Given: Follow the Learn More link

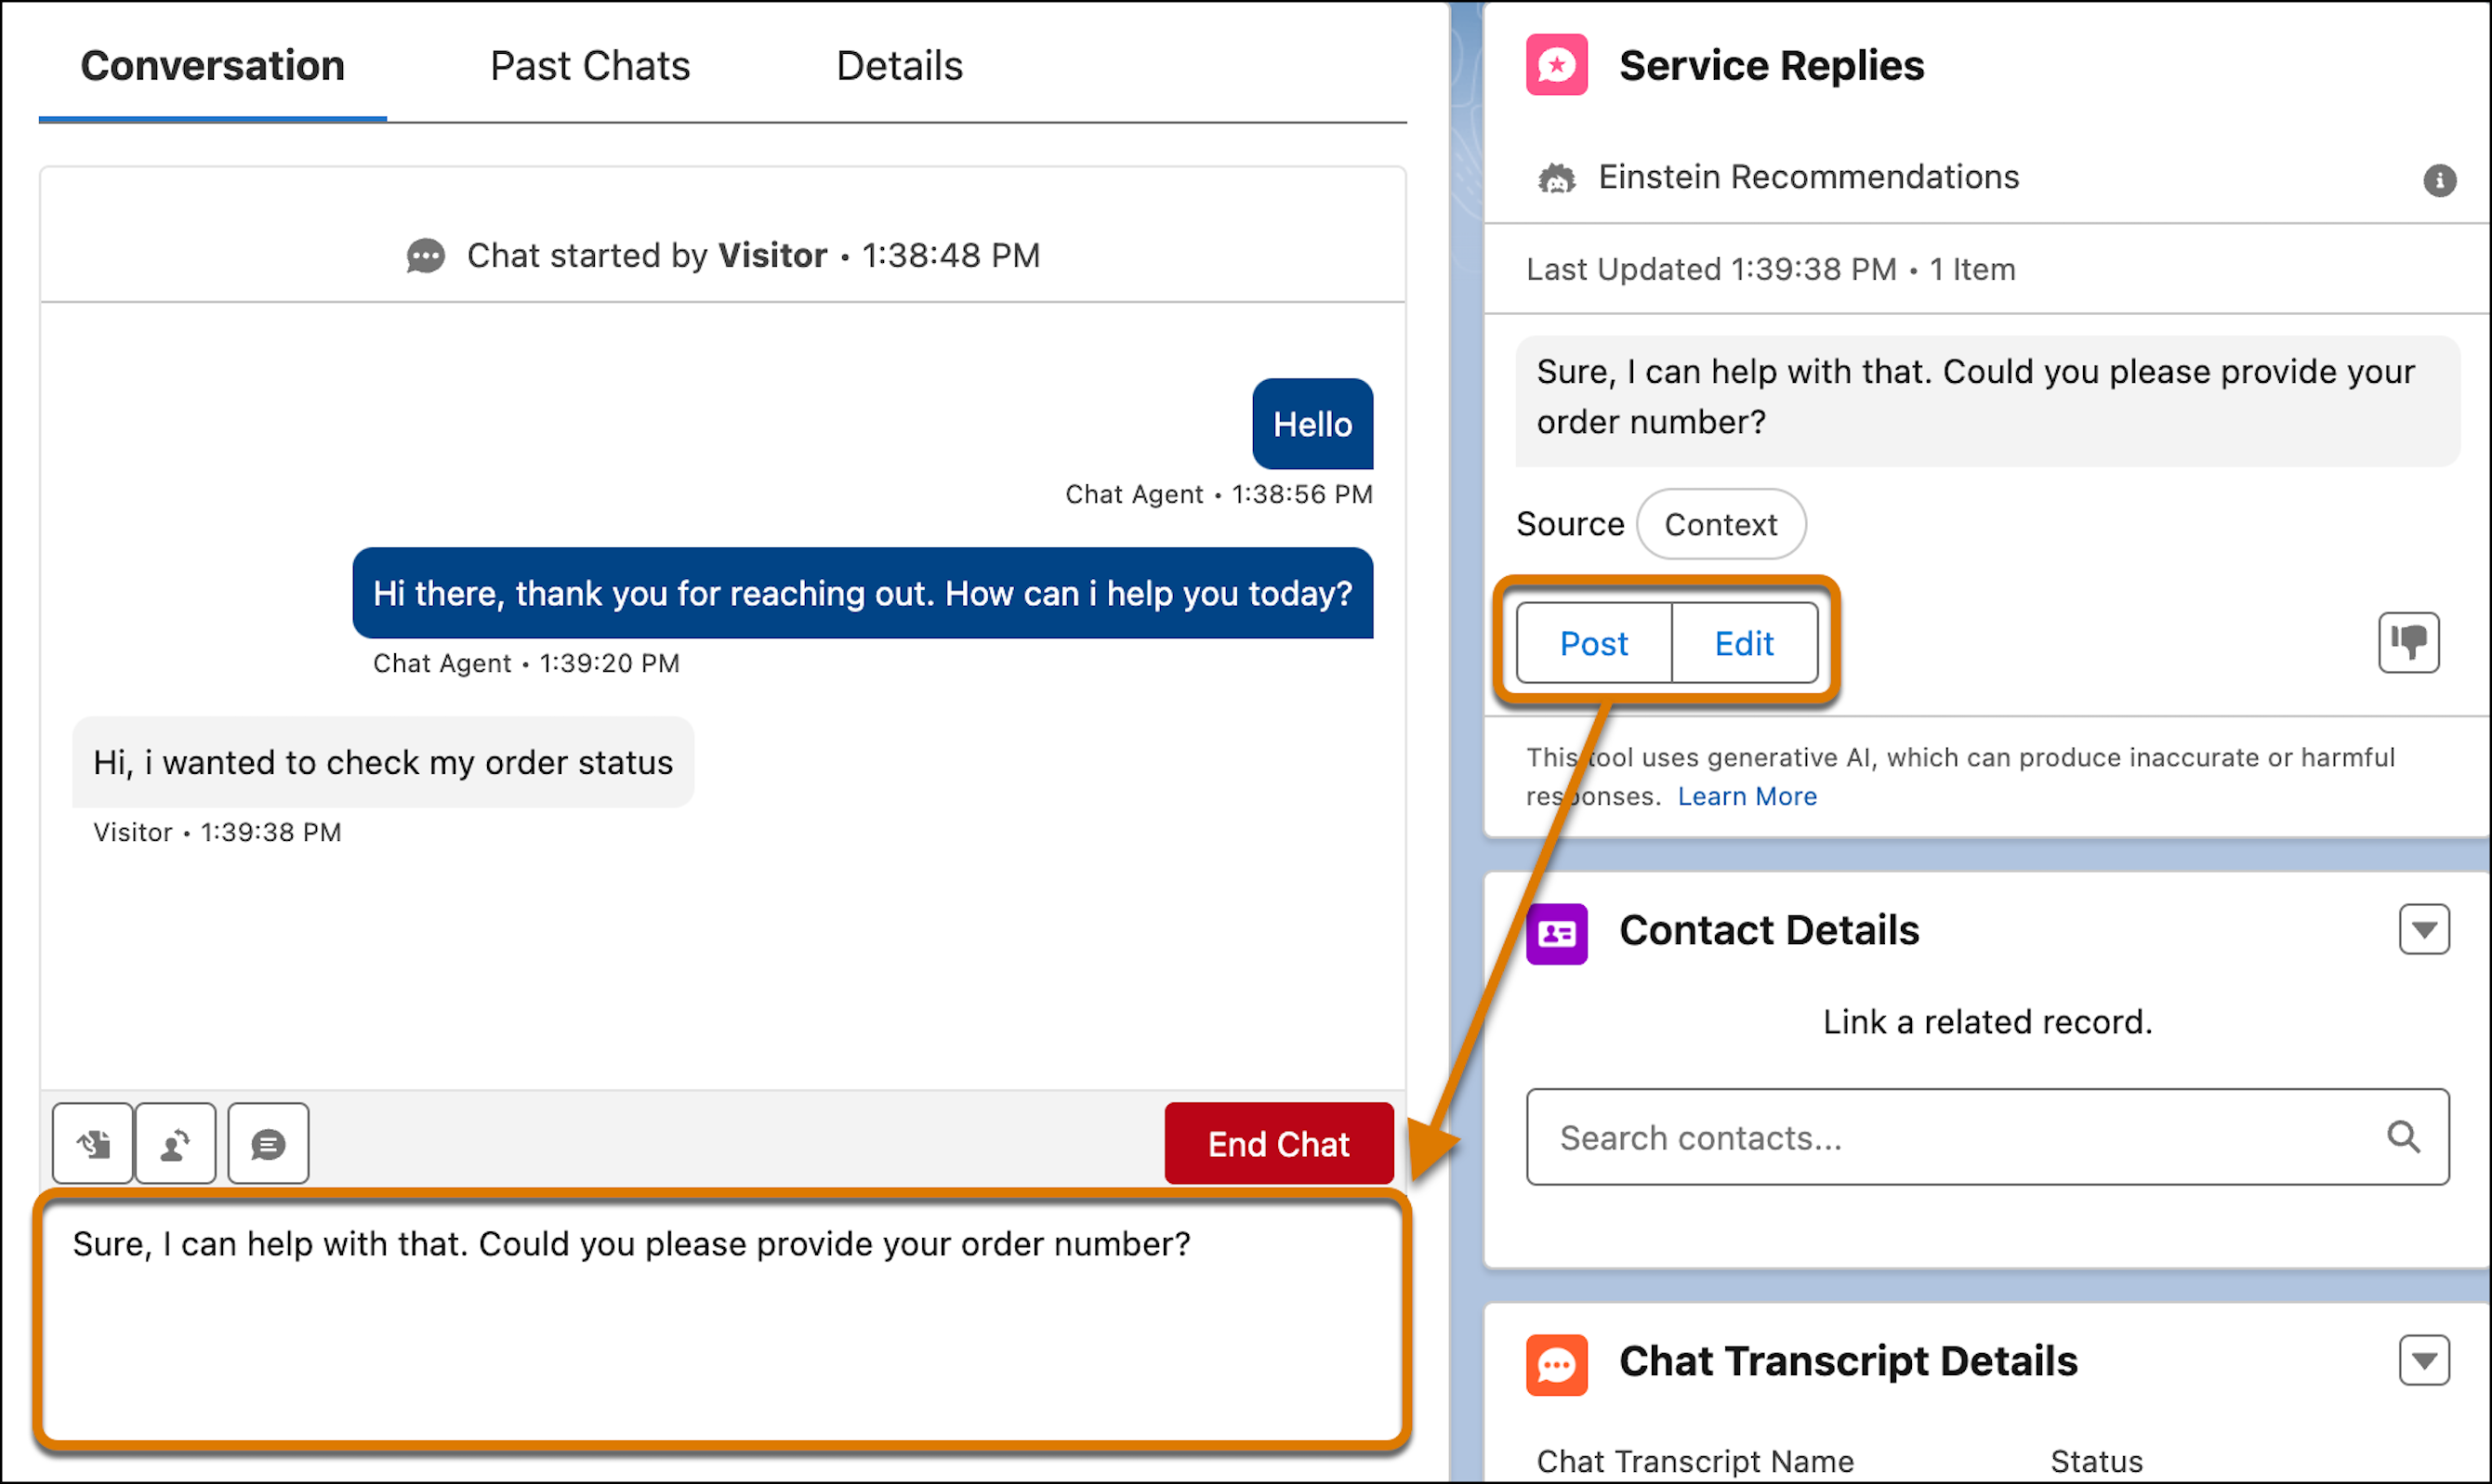Looking at the screenshot, I should [x=1747, y=796].
